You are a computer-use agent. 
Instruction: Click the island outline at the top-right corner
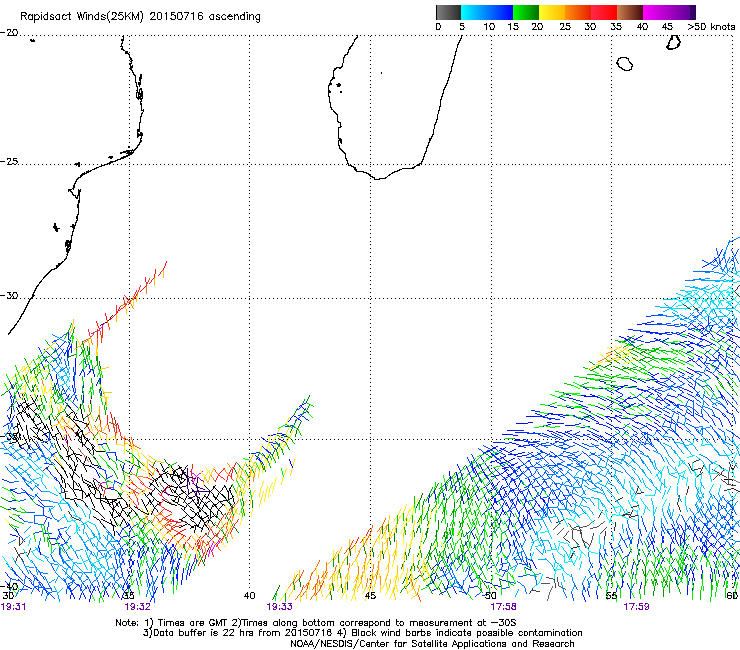pyautogui.click(x=673, y=43)
